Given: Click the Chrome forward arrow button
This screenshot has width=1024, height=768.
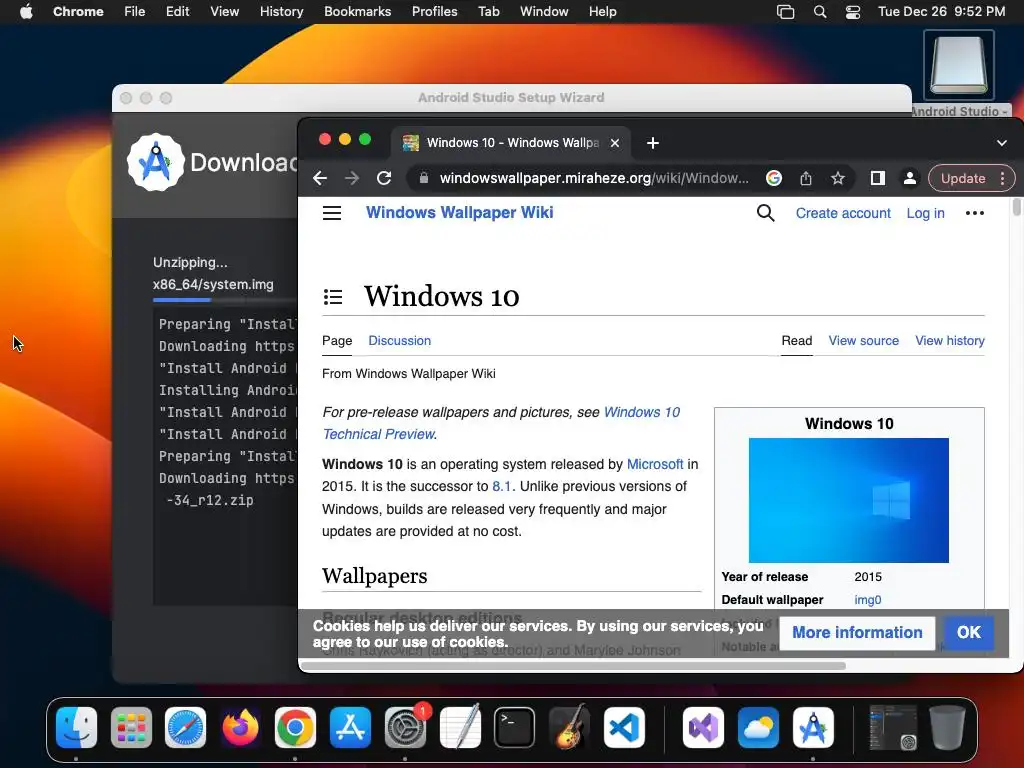Looking at the screenshot, I should tap(351, 178).
